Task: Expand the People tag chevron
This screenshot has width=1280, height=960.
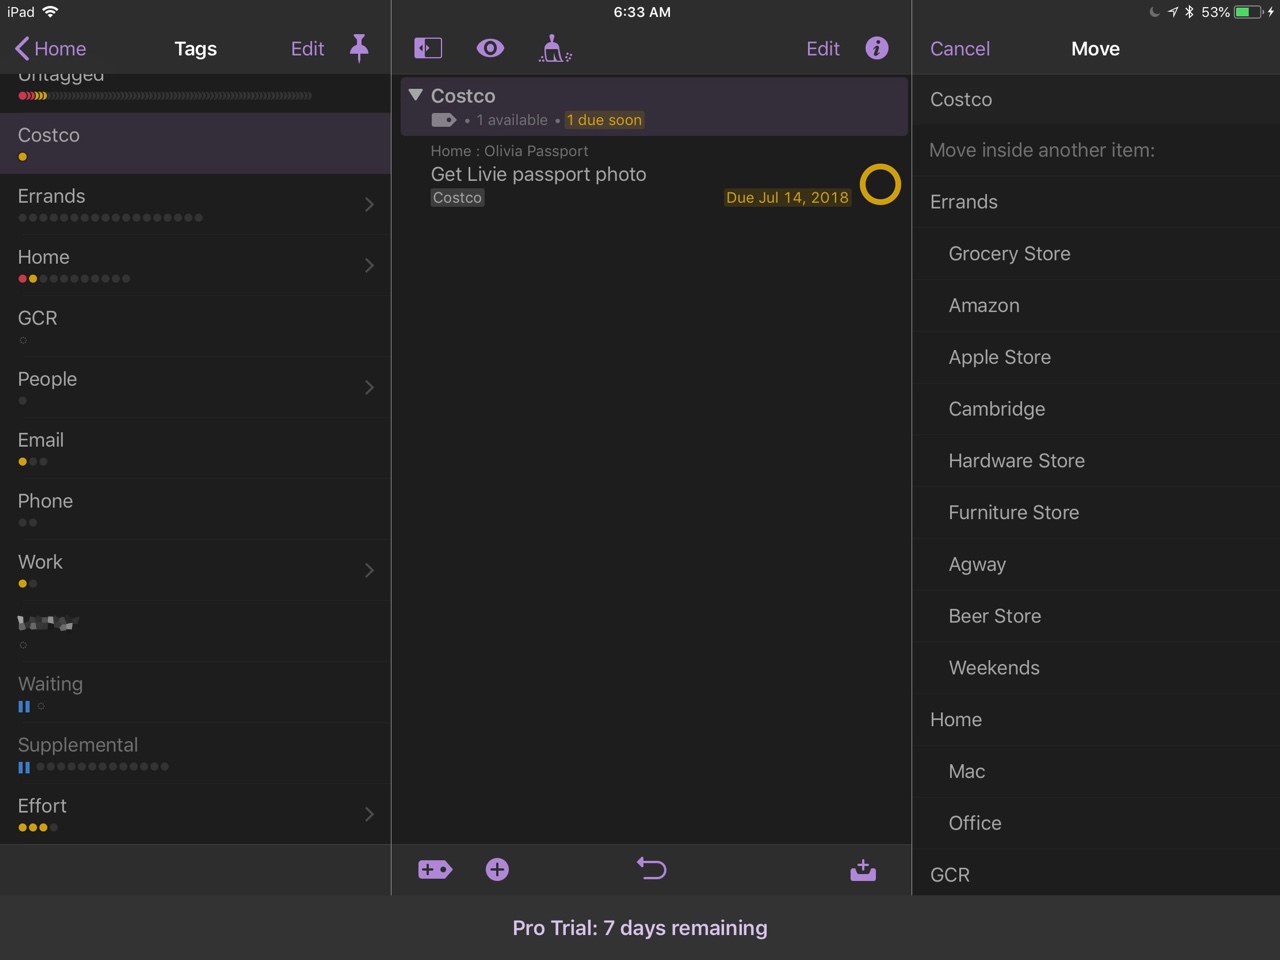Action: [369, 387]
